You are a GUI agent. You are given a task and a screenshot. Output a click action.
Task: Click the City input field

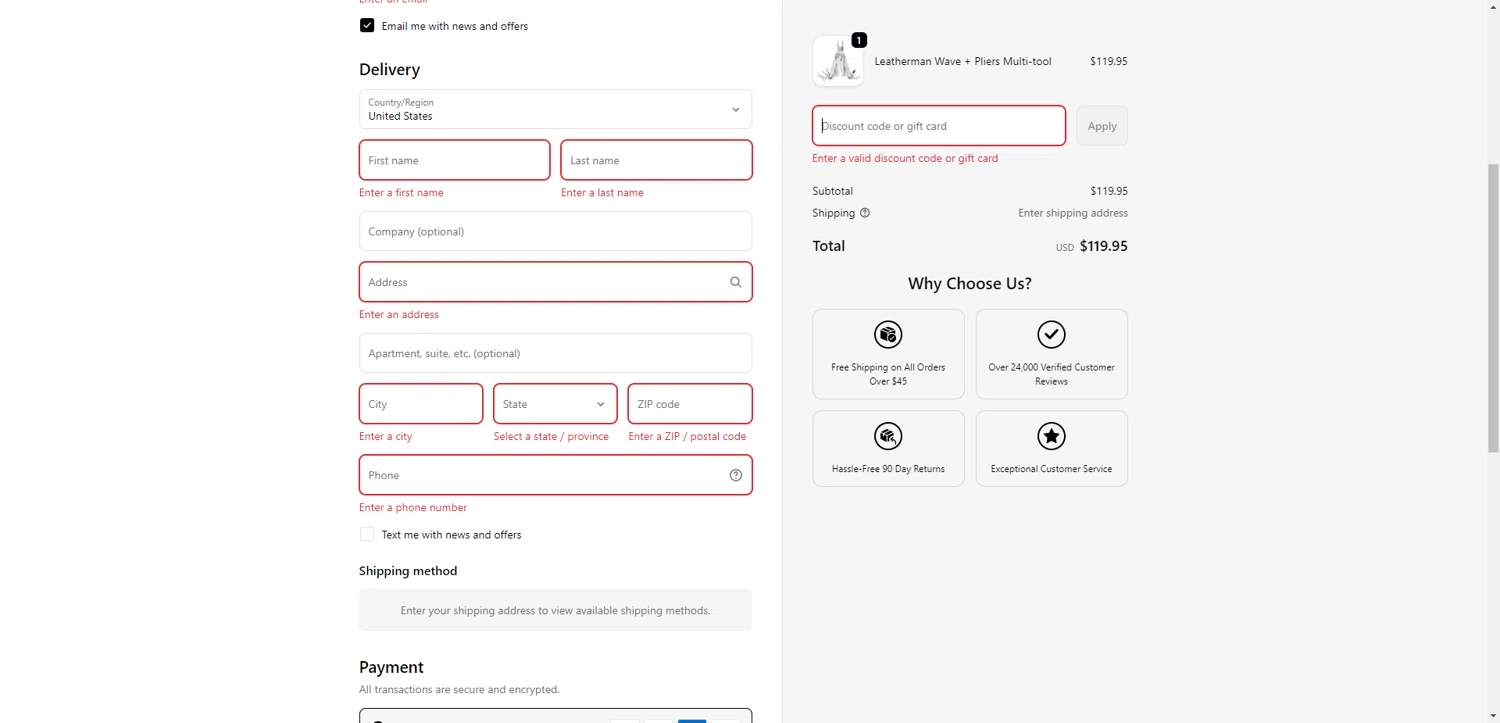coord(420,404)
